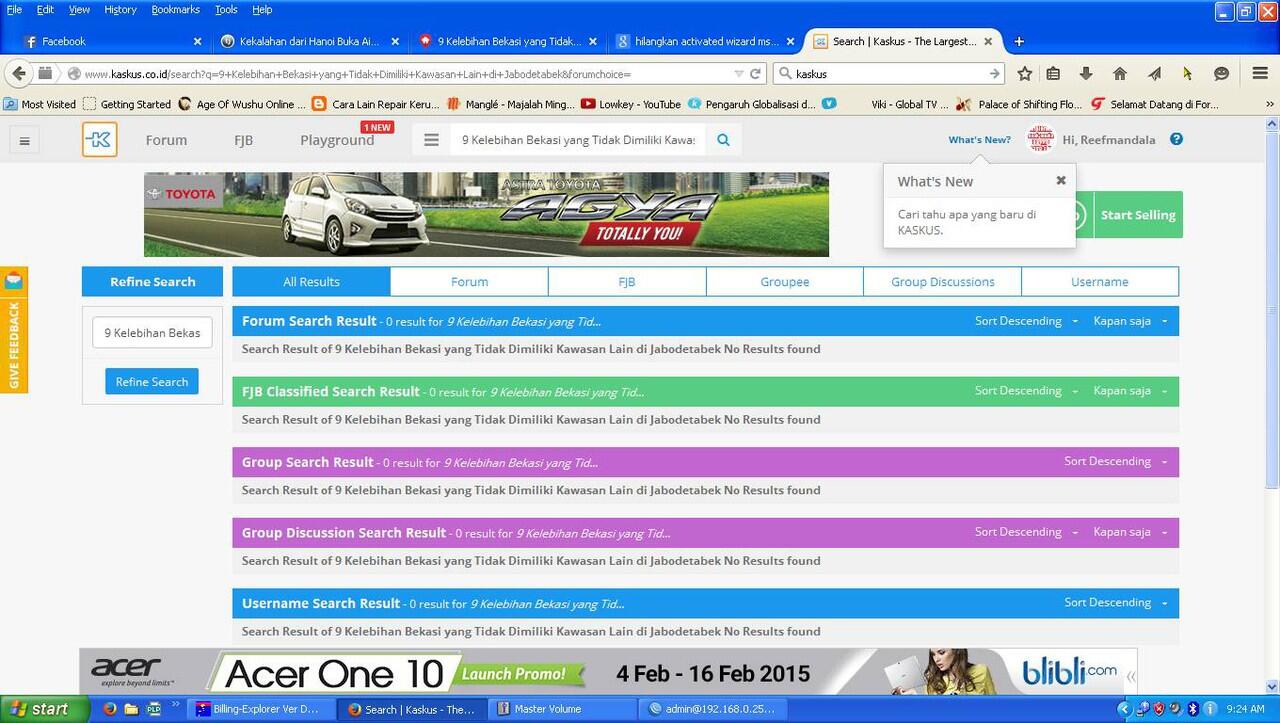Image resolution: width=1280 pixels, height=723 pixels.
Task: Open a new browser tab
Action: point(1019,41)
